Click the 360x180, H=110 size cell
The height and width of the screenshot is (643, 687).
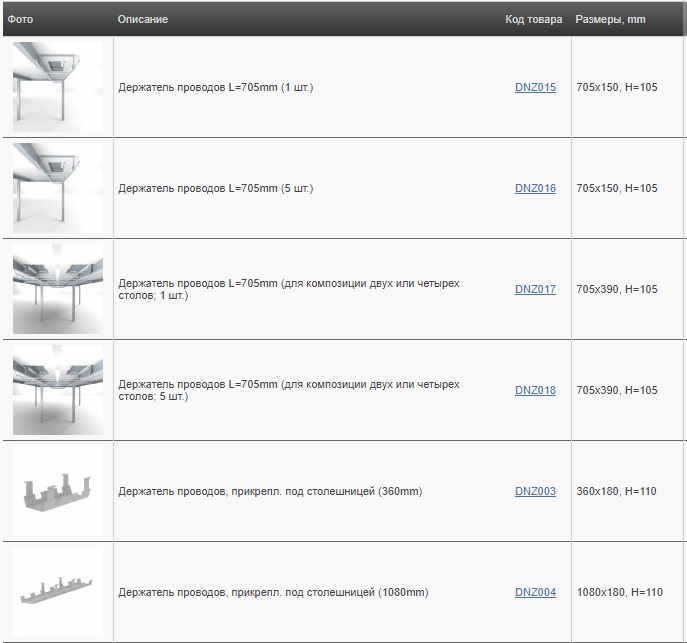coord(619,492)
